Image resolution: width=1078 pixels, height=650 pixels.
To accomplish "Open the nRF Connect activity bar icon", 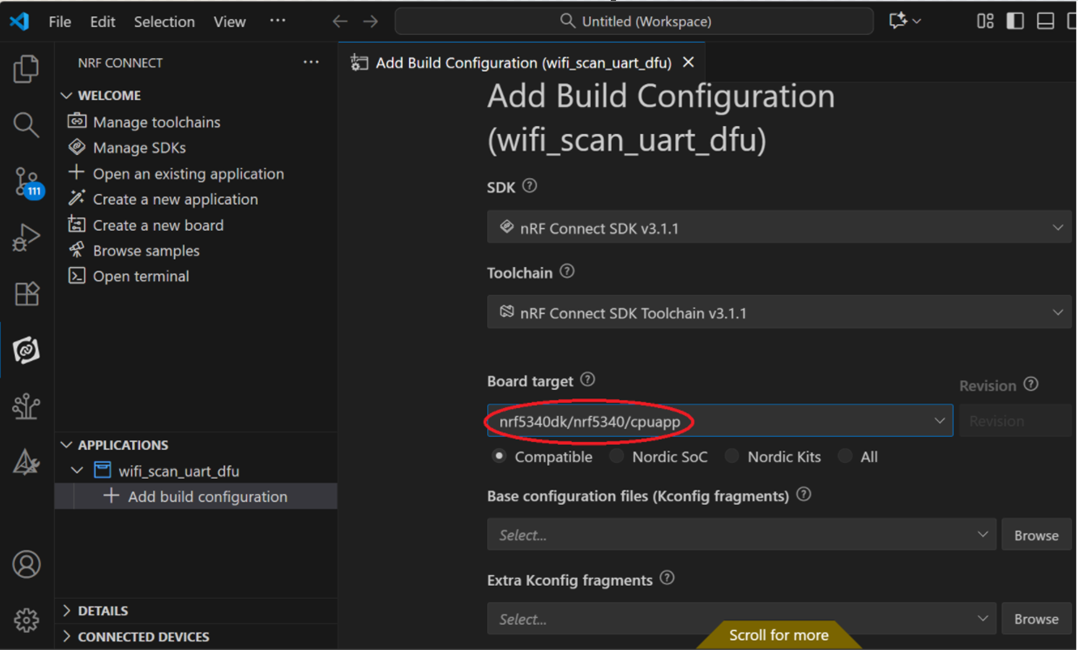I will [26, 350].
